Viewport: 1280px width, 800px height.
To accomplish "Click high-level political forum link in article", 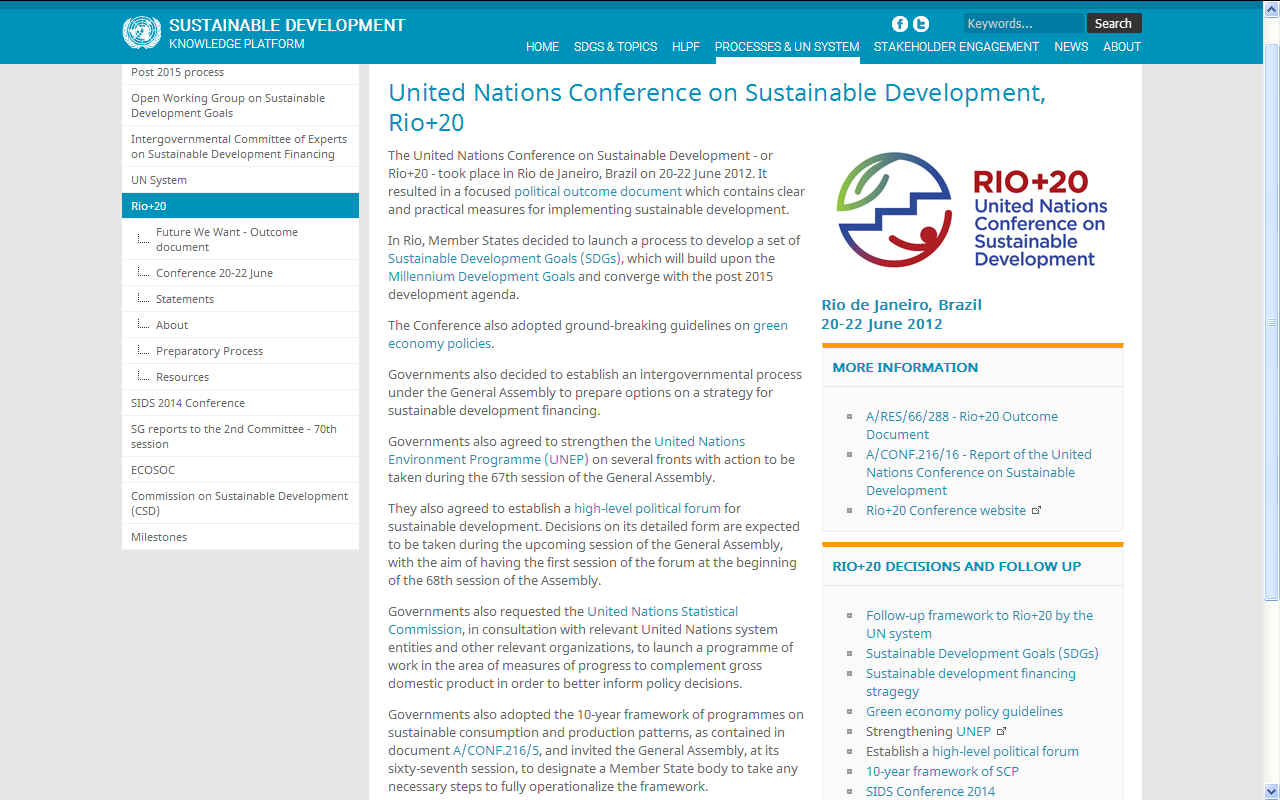I will tap(647, 508).
